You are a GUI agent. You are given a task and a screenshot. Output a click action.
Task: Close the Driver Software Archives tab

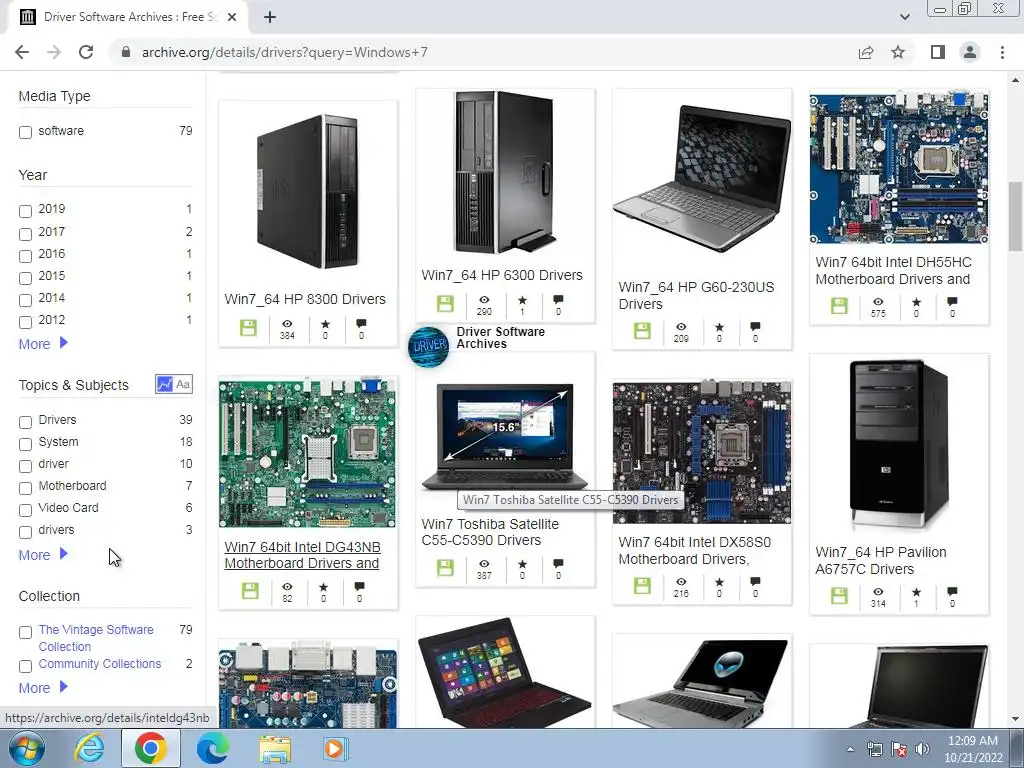tap(232, 17)
